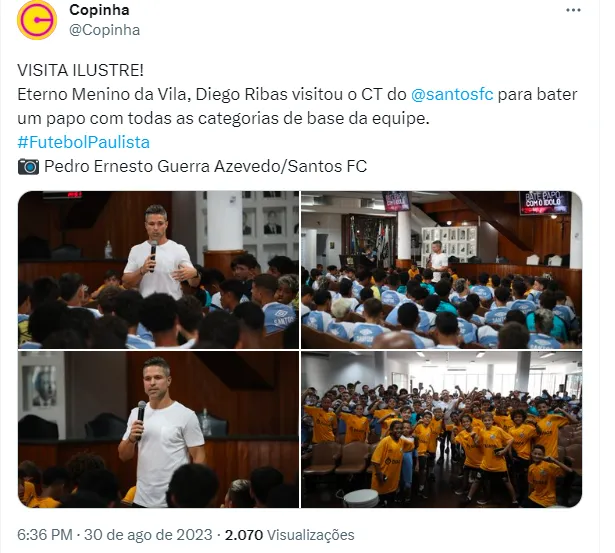Open photo of Diego holding microphone near portrait

(x=158, y=429)
